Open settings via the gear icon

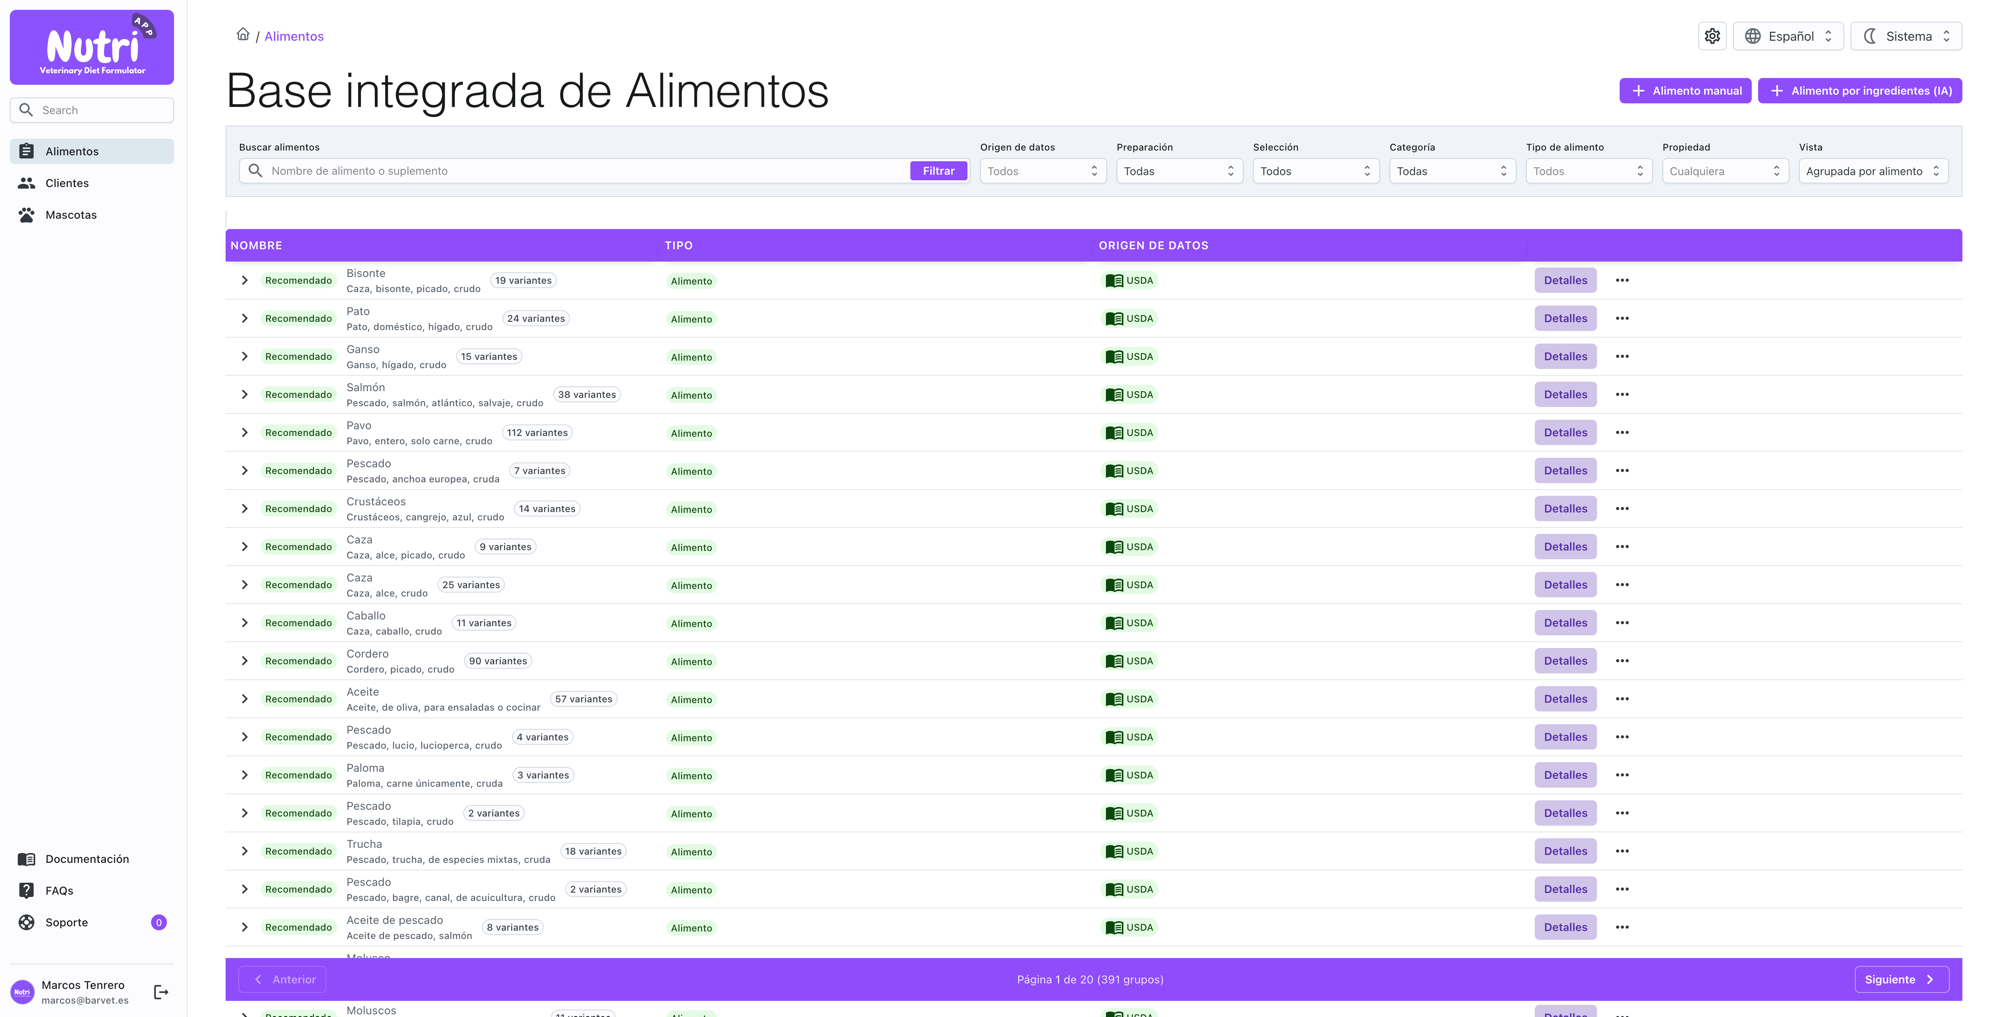coord(1712,36)
